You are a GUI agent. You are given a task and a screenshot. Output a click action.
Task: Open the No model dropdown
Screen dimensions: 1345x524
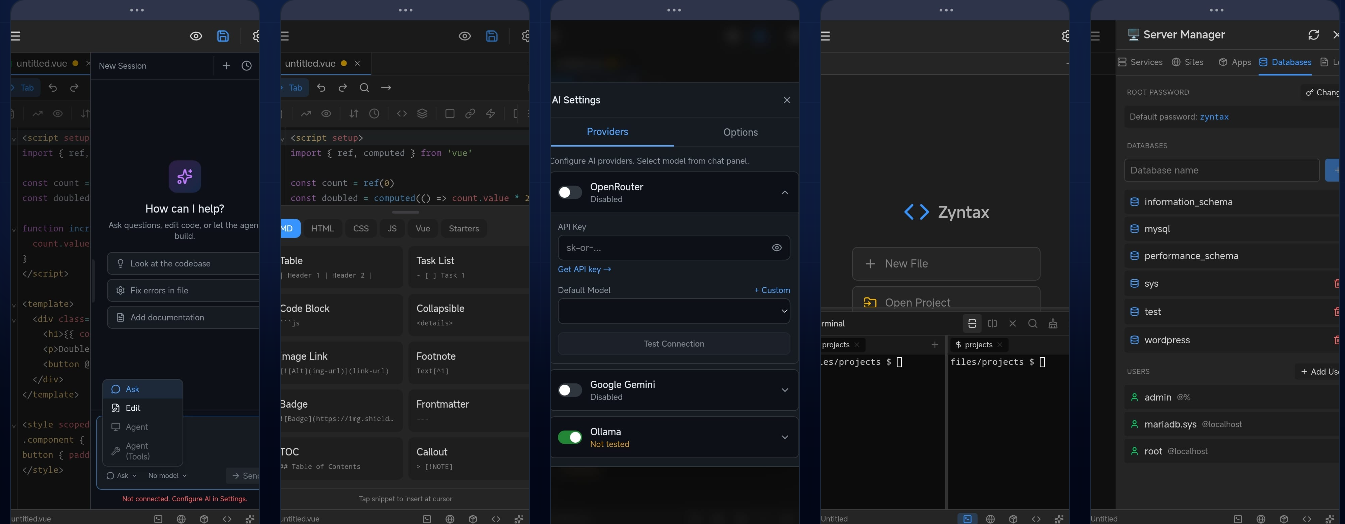pos(165,476)
